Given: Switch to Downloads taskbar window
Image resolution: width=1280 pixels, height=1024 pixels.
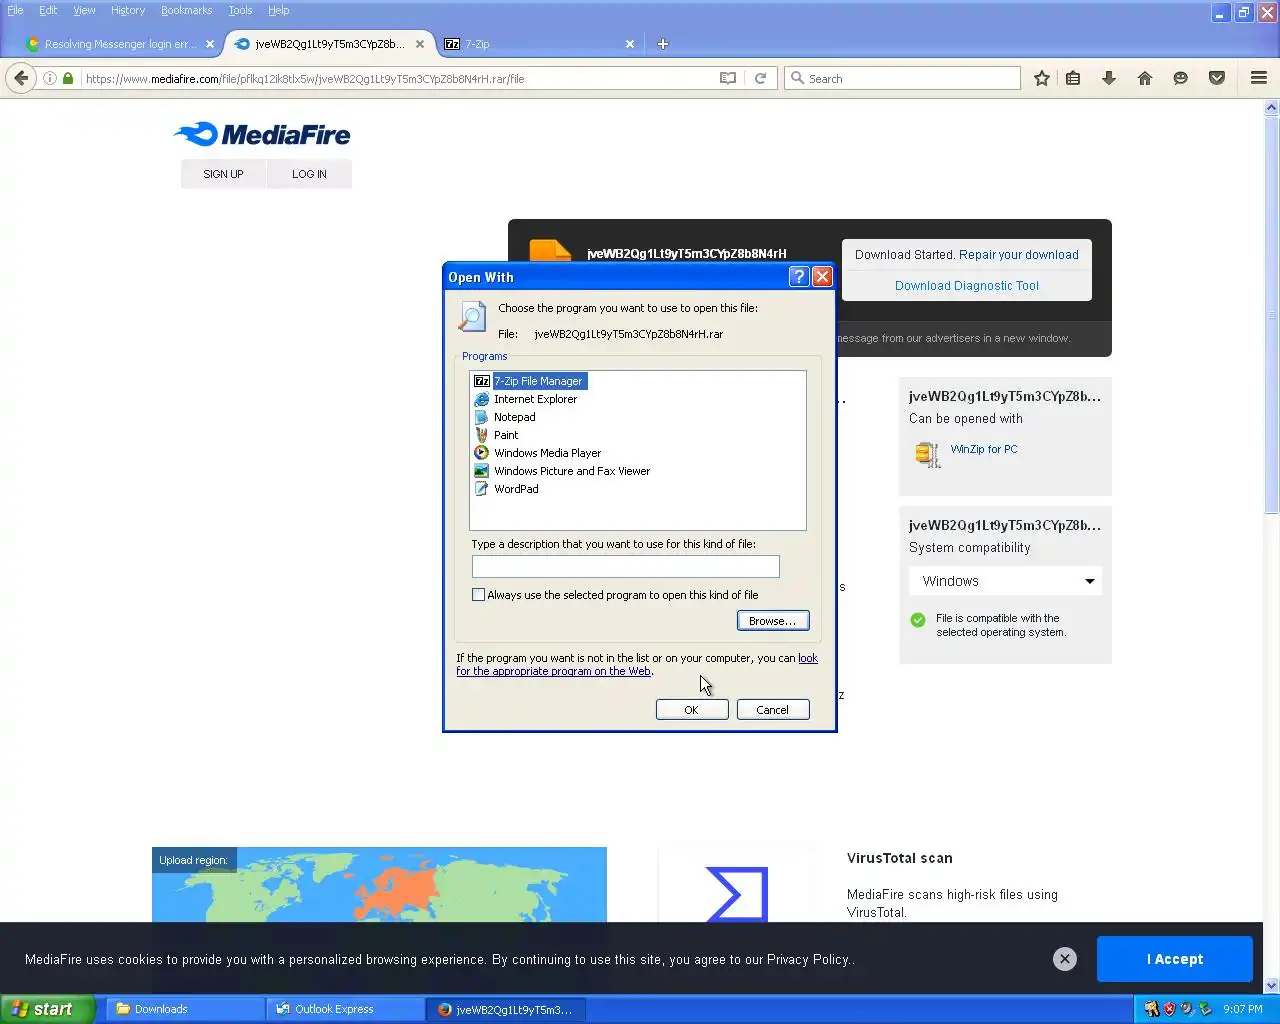Looking at the screenshot, I should coord(184,1009).
